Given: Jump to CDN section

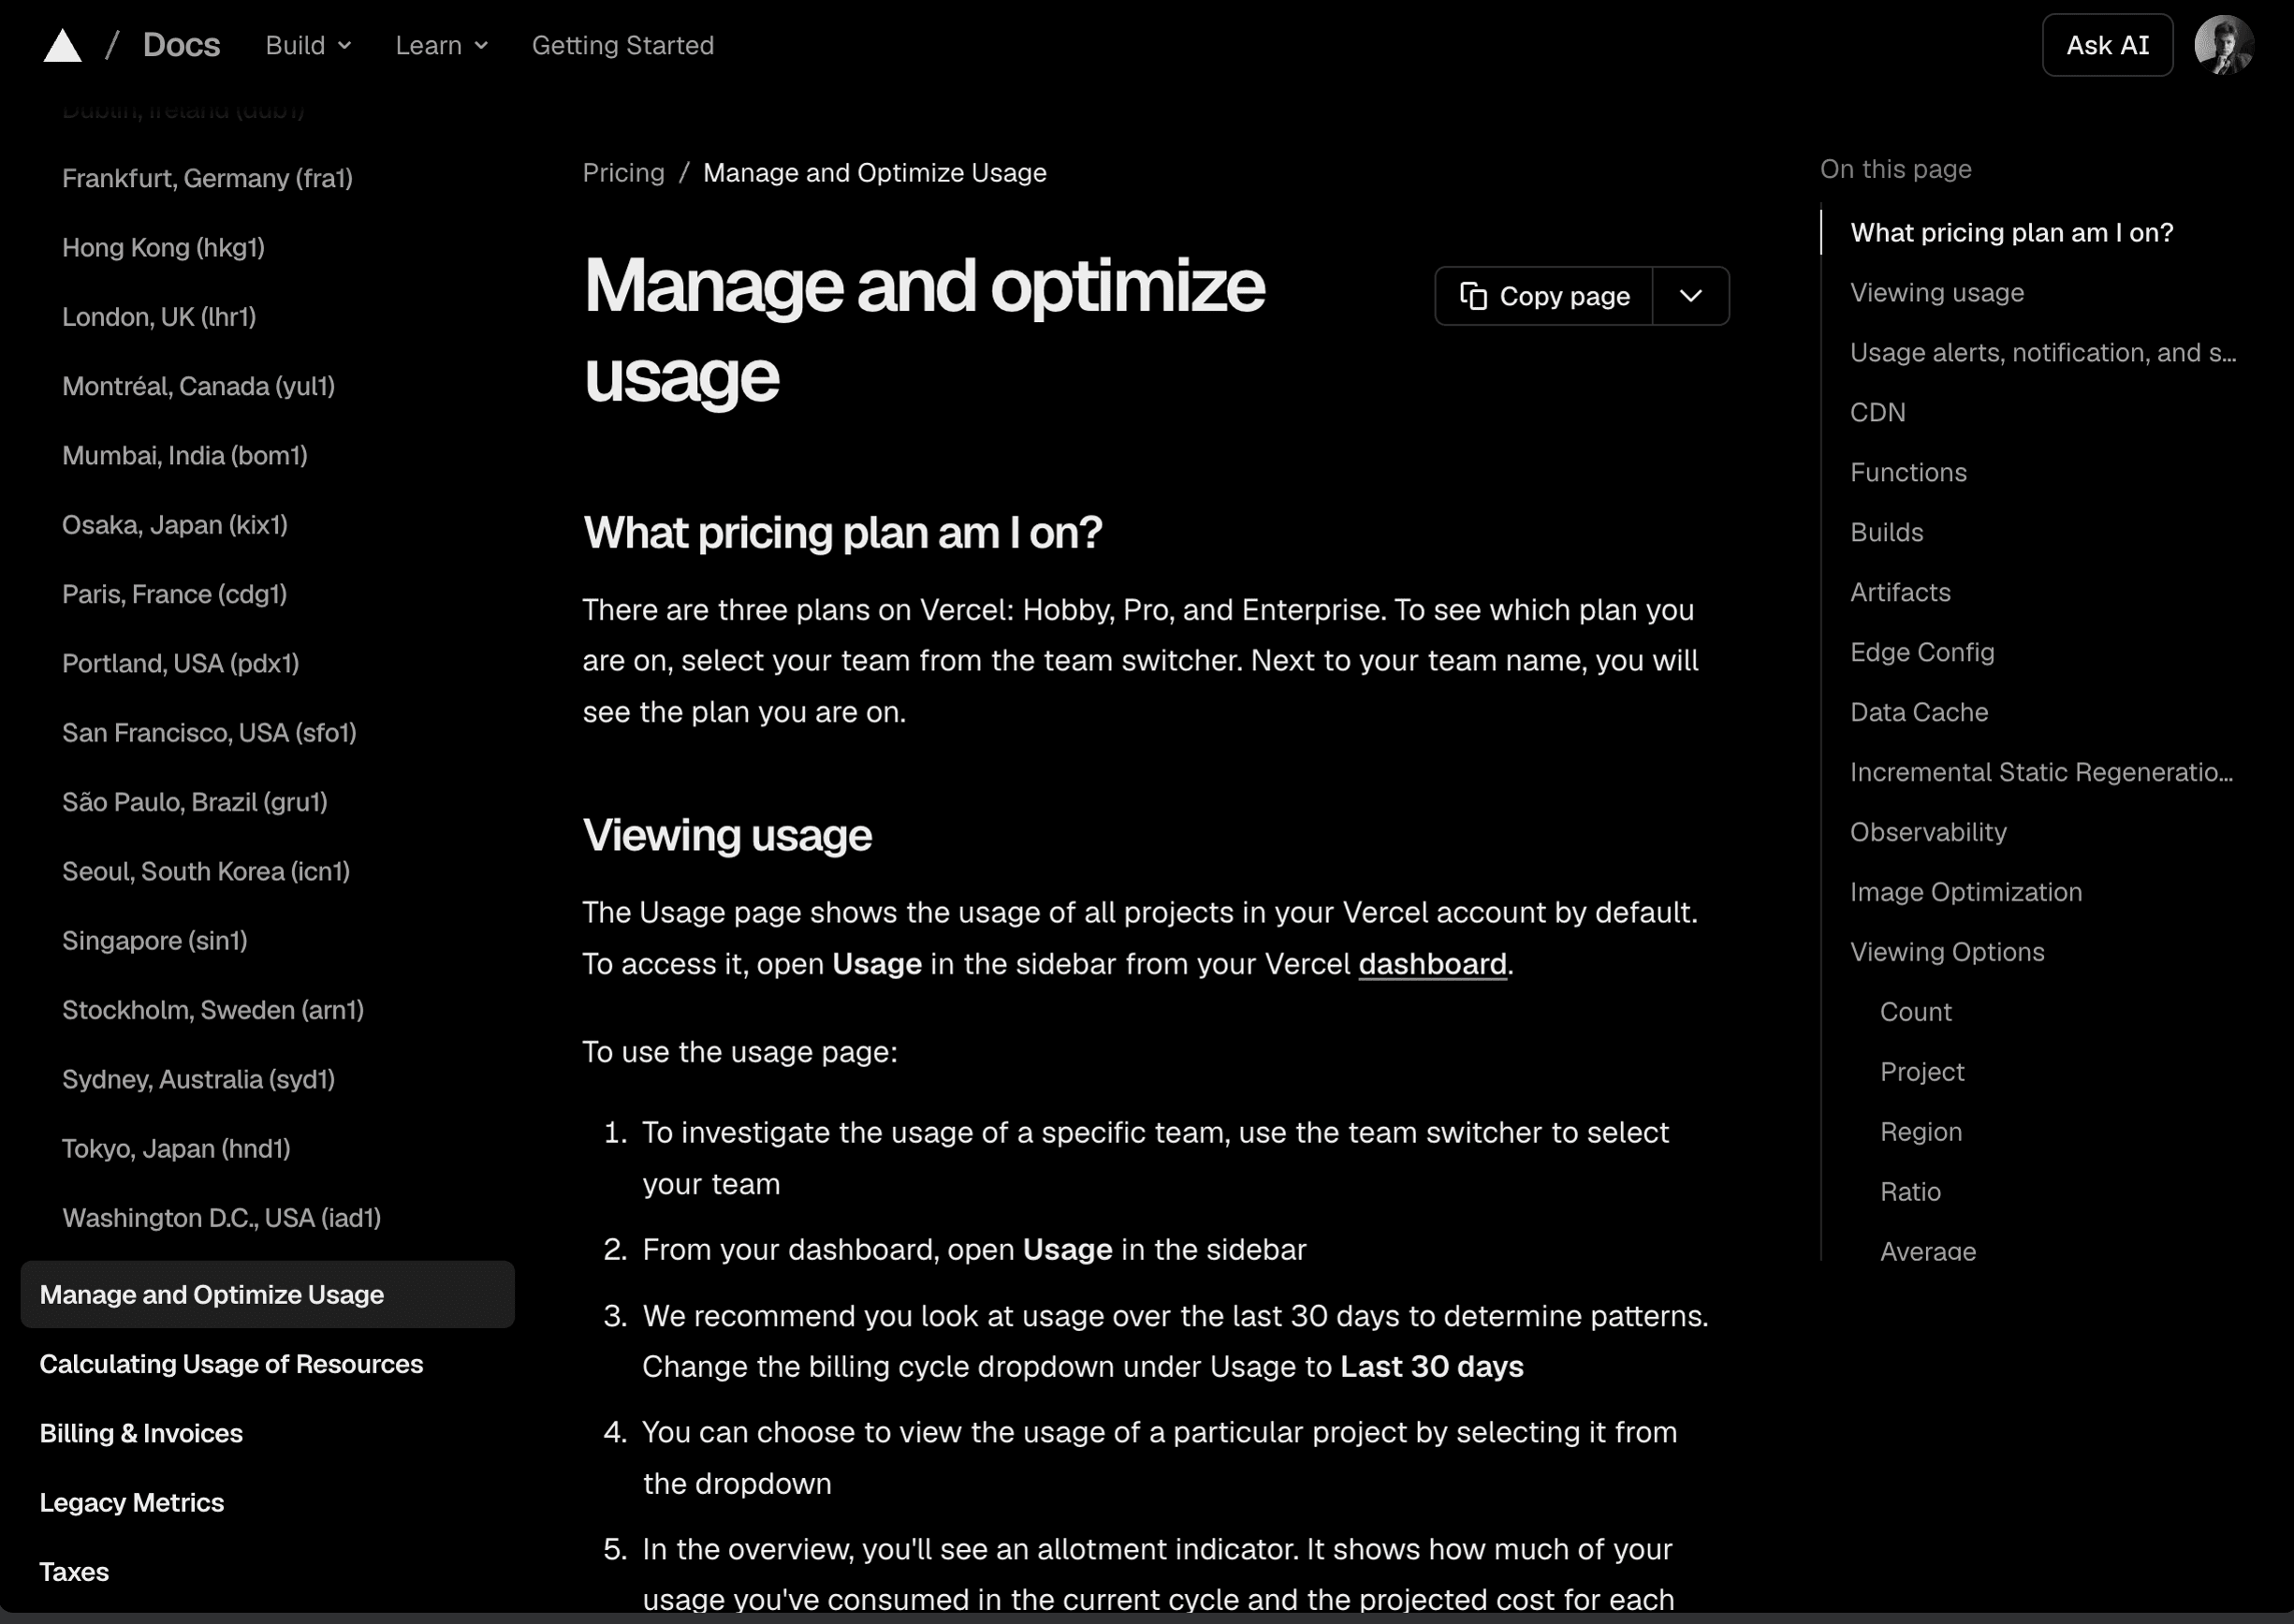Looking at the screenshot, I should tap(1877, 412).
